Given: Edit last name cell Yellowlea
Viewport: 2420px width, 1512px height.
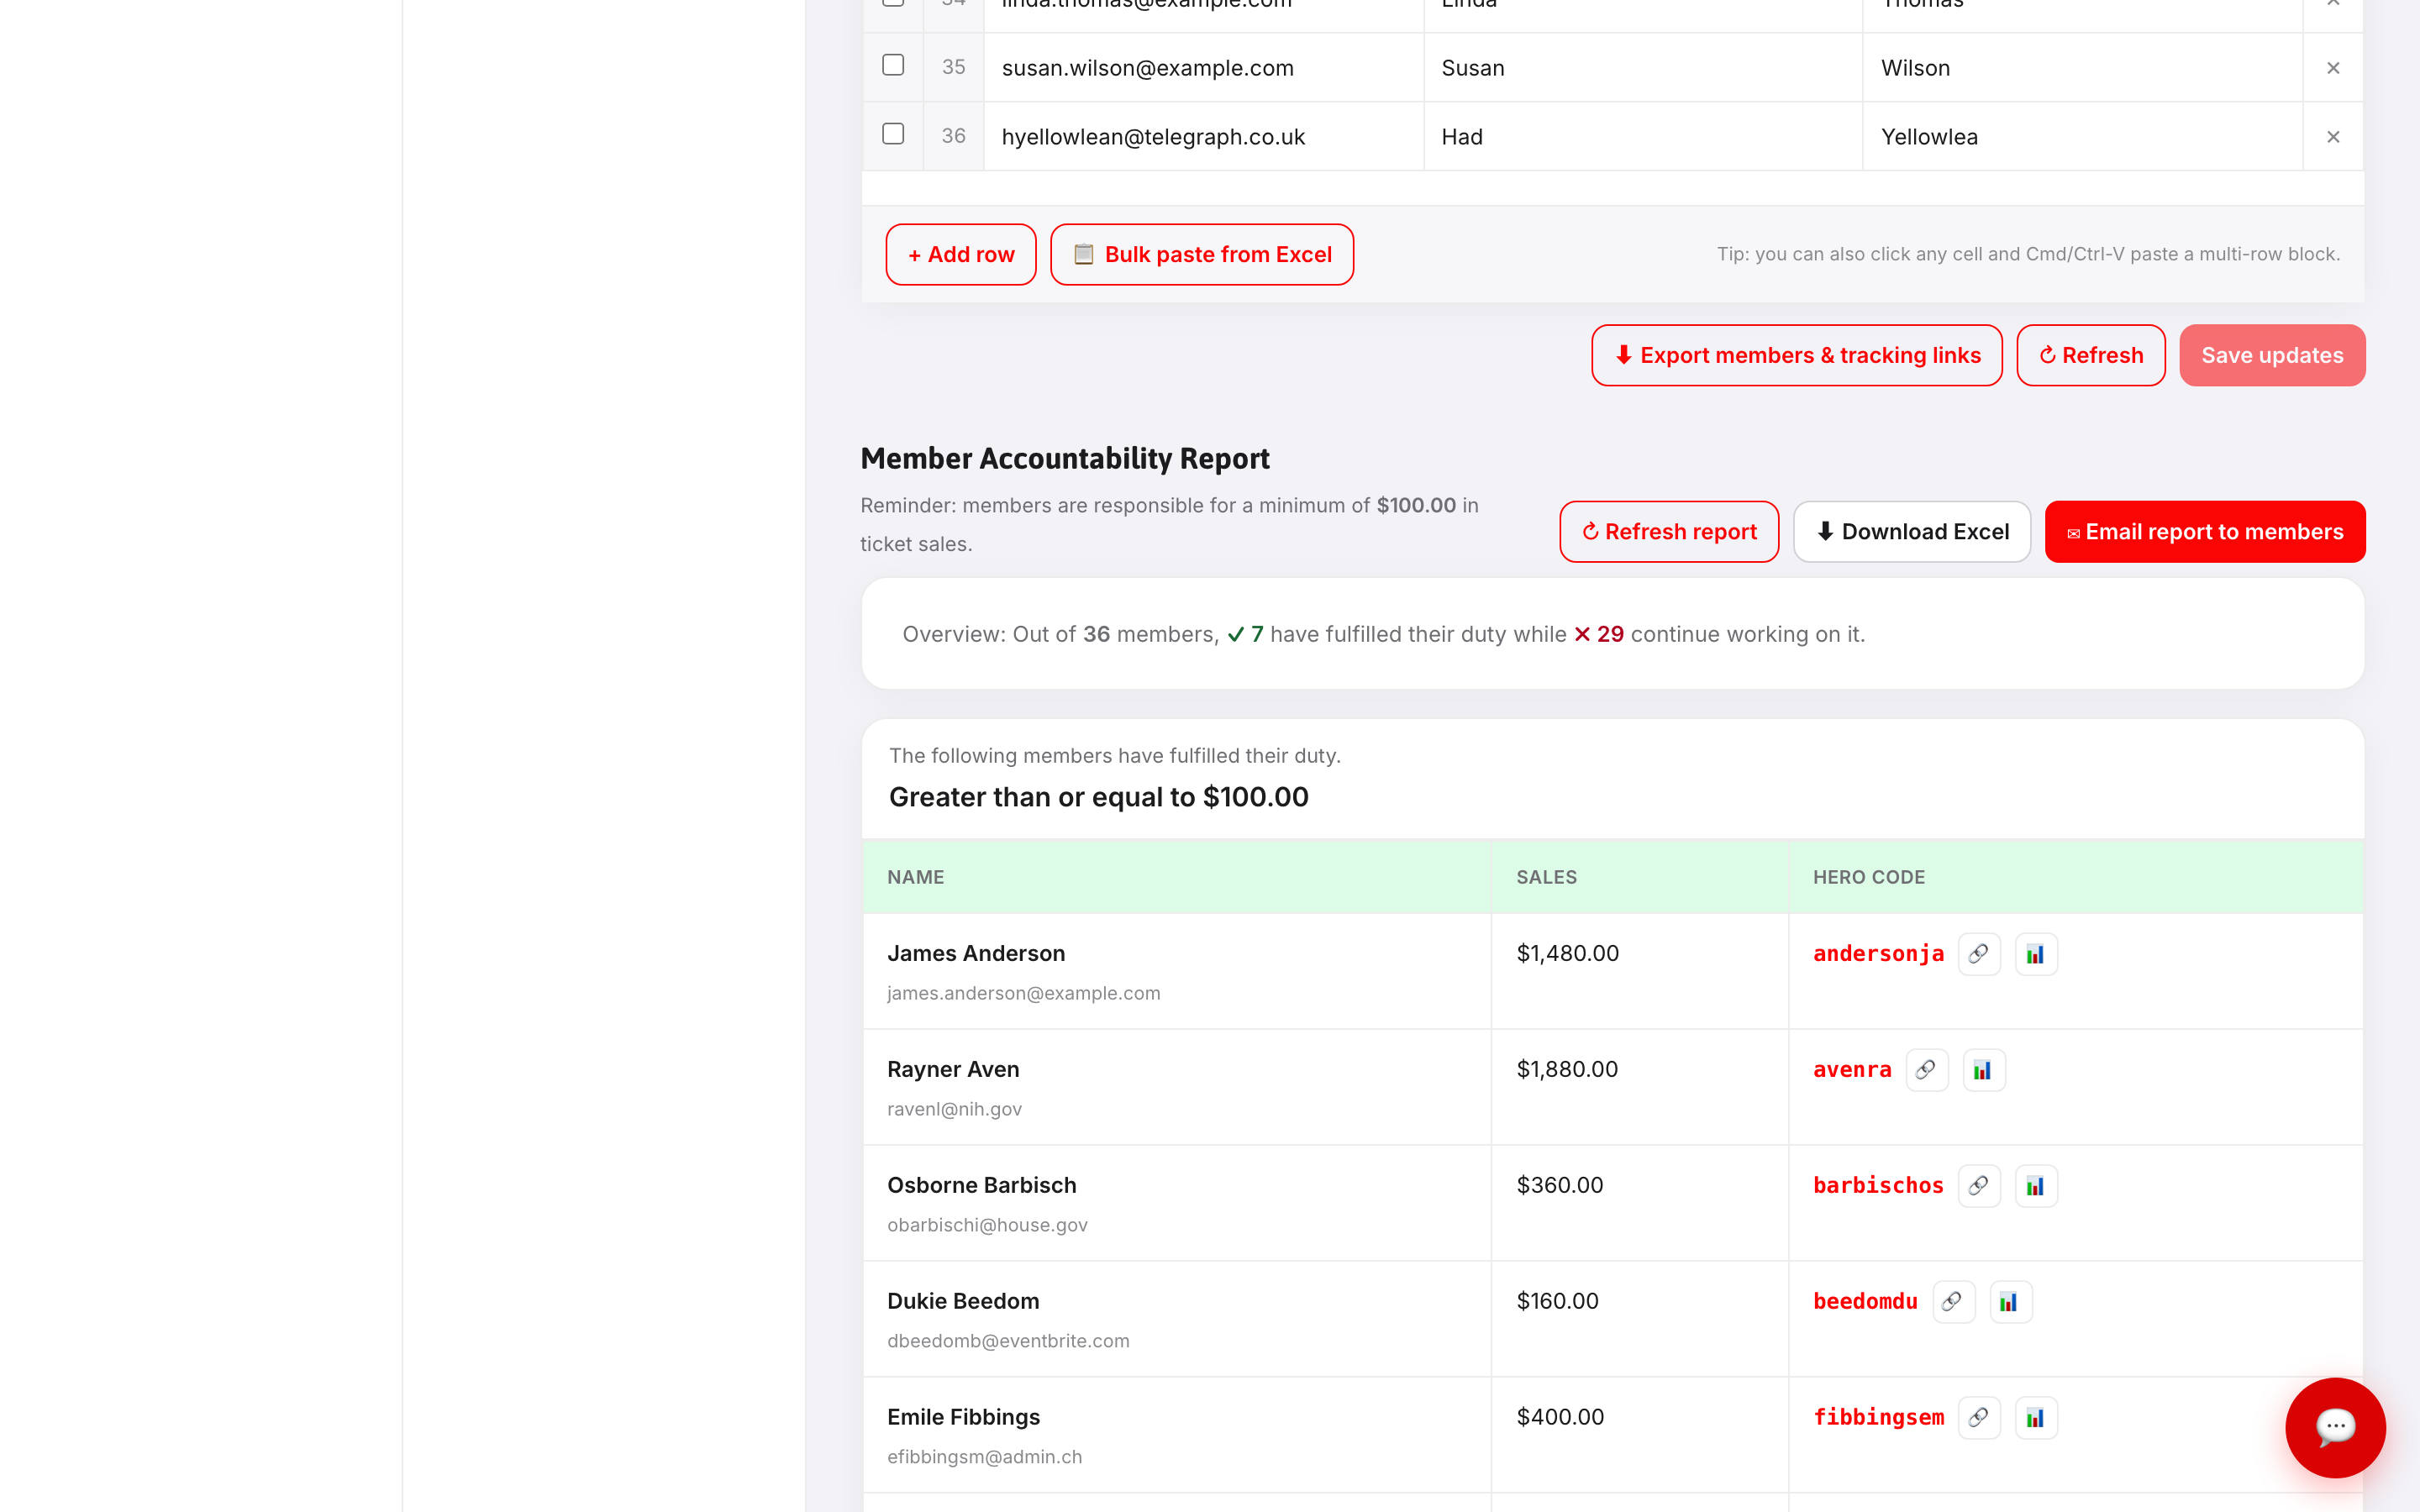Looking at the screenshot, I should (2083, 137).
